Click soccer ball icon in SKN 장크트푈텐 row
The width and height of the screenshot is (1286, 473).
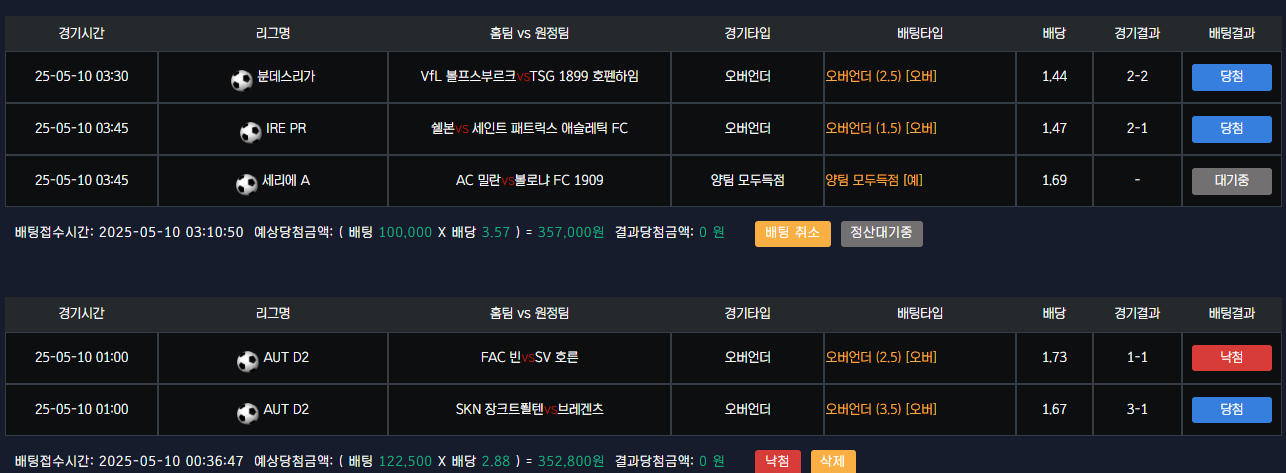(x=247, y=412)
